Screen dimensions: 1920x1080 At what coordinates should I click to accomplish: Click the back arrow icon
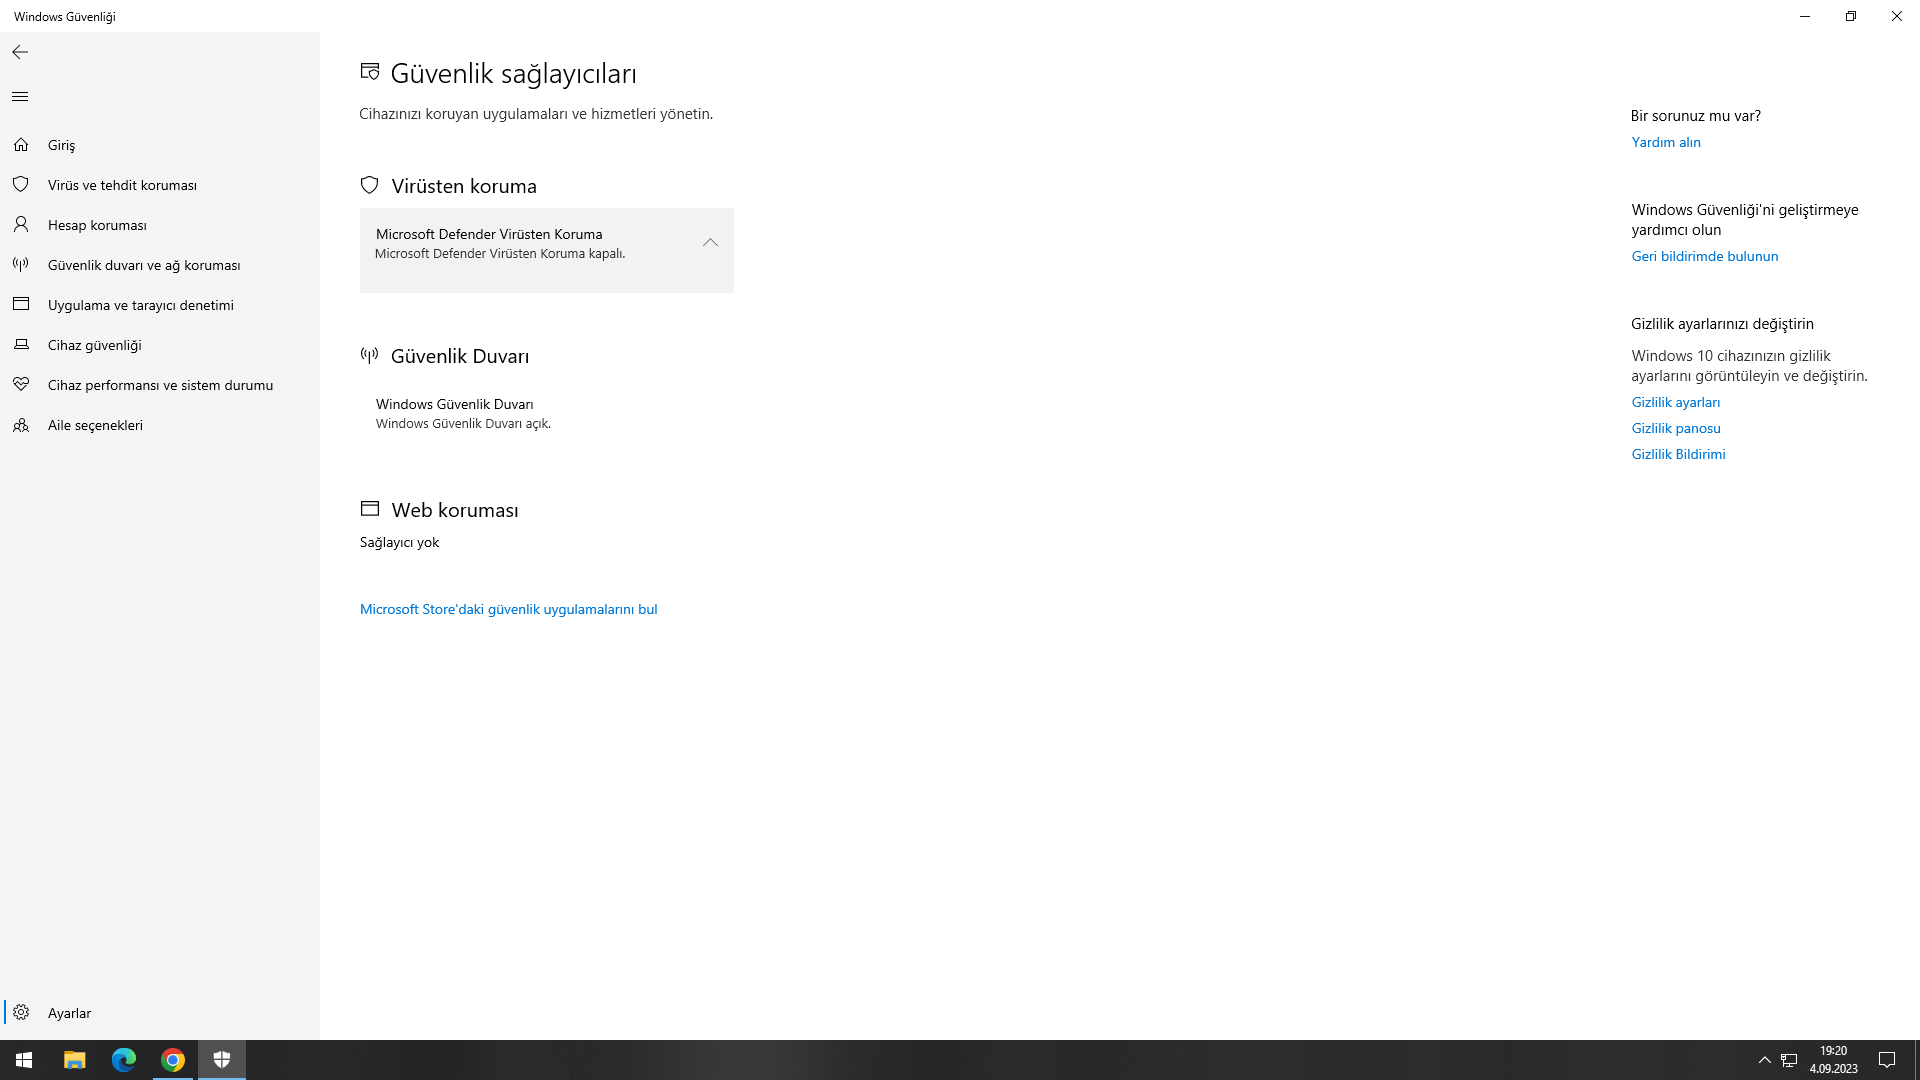point(20,52)
